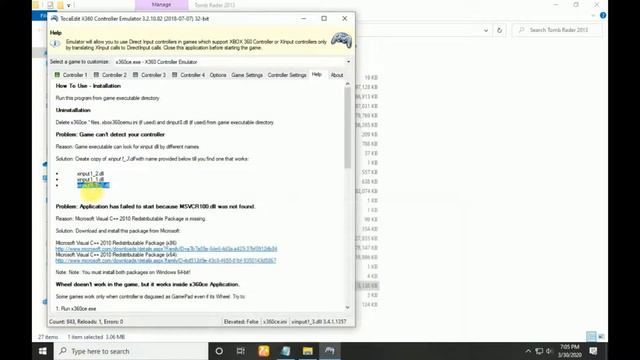640x360 pixels.
Task: Click the gamepad image in the Help banner
Action: point(341,40)
